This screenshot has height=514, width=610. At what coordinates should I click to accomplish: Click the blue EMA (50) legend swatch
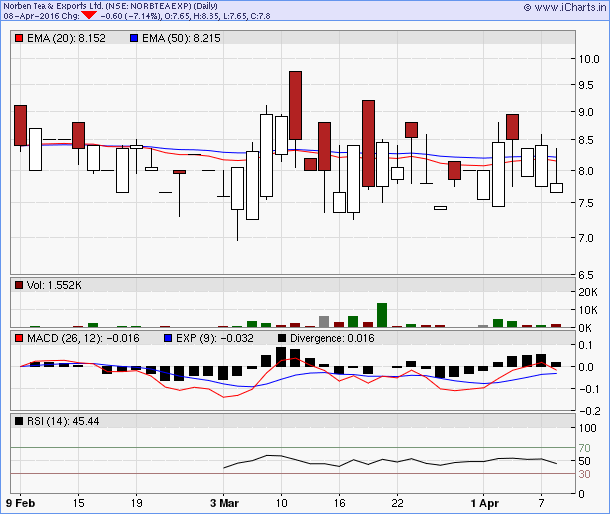[x=134, y=38]
